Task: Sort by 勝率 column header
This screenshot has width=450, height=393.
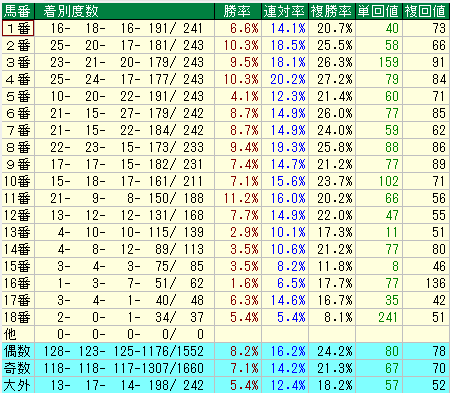Action: (x=238, y=11)
